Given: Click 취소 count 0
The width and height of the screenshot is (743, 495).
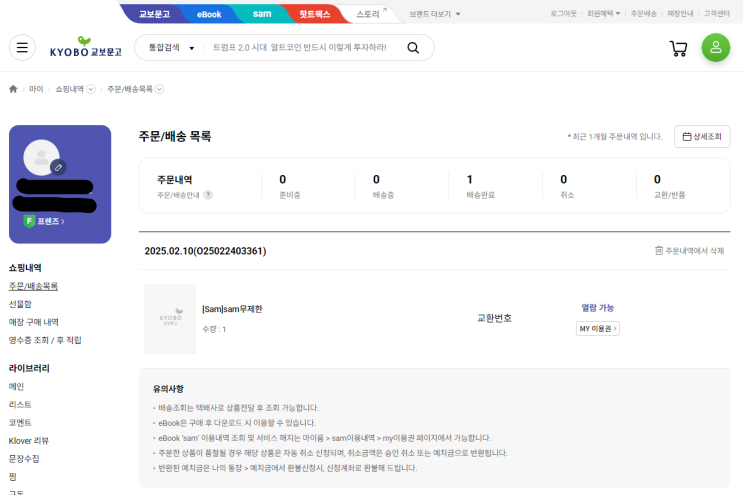Looking at the screenshot, I should click(563, 180).
